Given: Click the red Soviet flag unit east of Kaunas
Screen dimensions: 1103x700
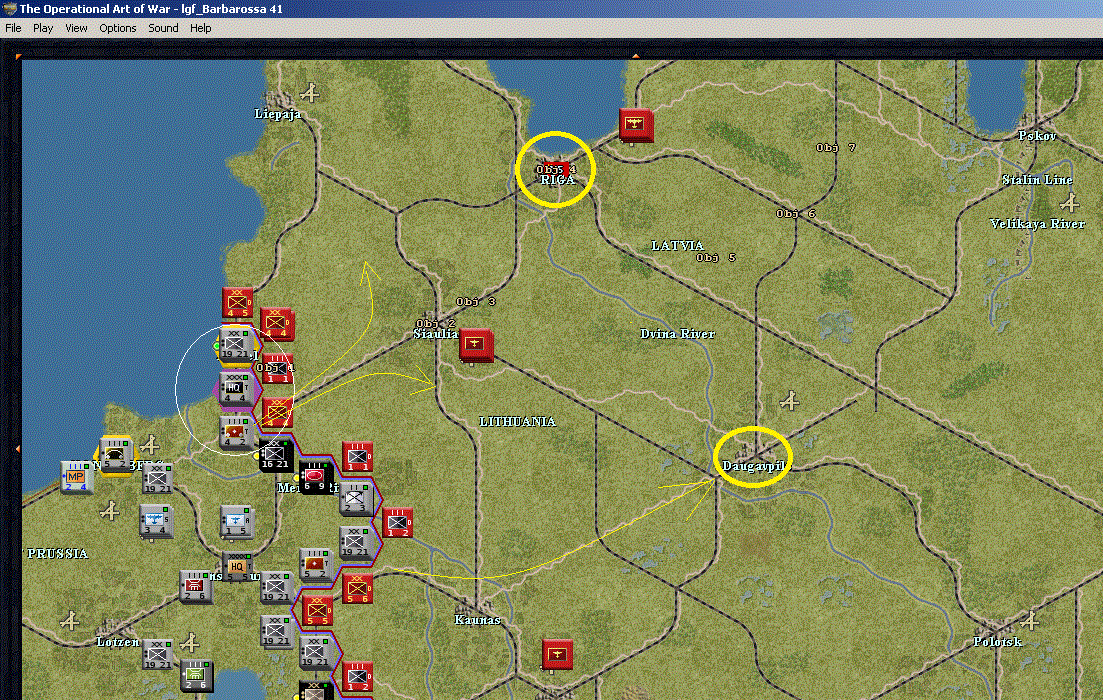Looking at the screenshot, I should coord(557,655).
